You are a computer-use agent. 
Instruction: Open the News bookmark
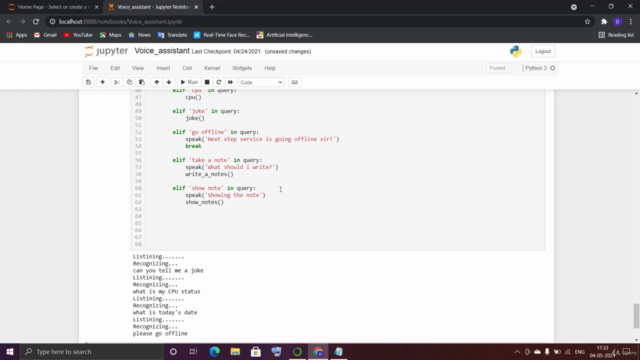point(140,35)
